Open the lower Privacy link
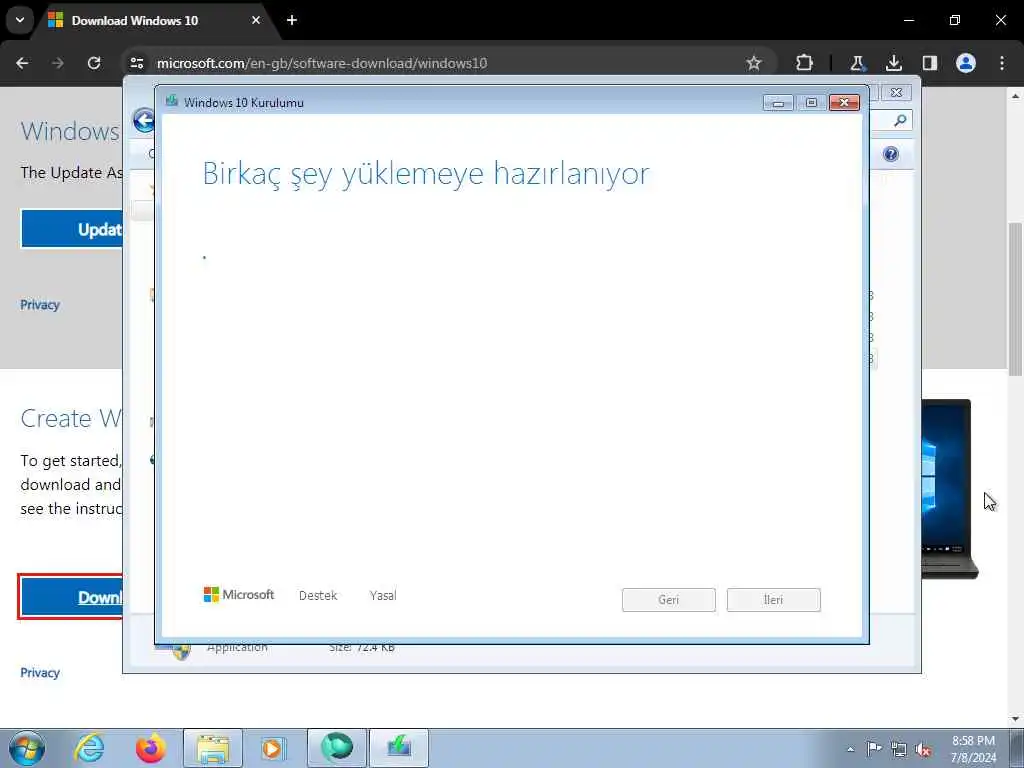Image resolution: width=1024 pixels, height=768 pixels. [40, 673]
